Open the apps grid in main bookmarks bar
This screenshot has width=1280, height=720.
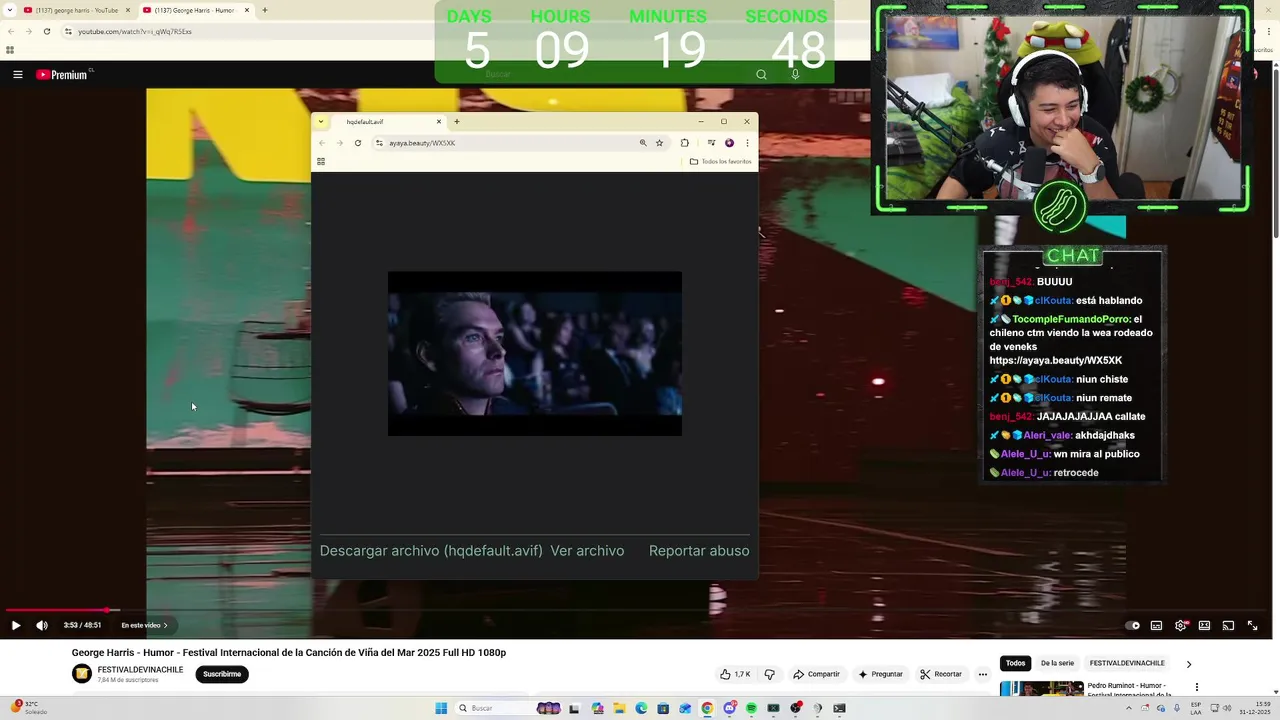(x=10, y=50)
